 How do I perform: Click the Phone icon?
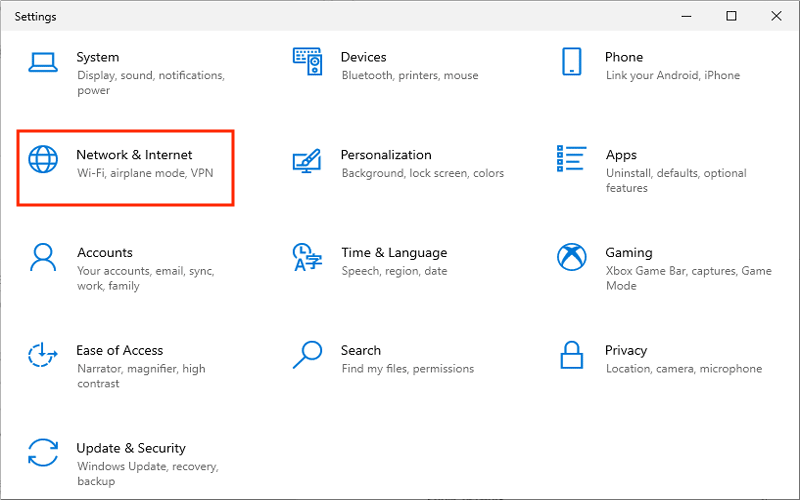tap(571, 61)
